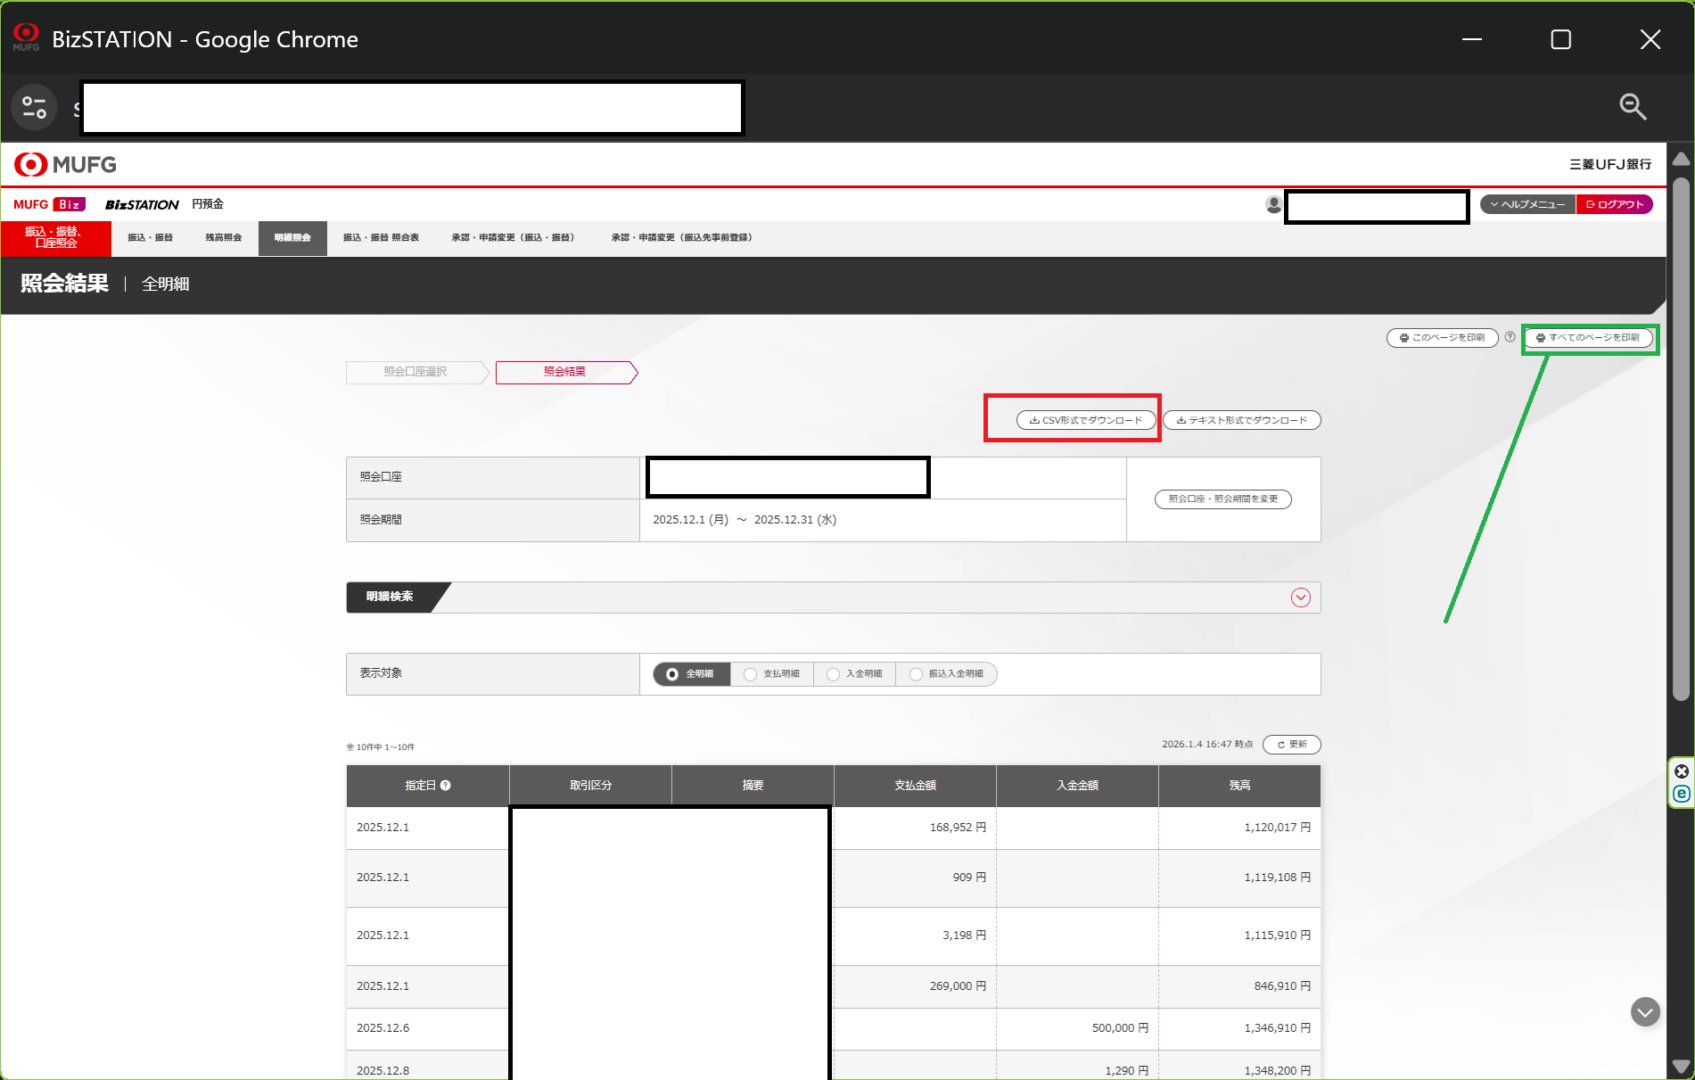
Task: Click the help icon next to このページを印刷
Action: point(1510,338)
